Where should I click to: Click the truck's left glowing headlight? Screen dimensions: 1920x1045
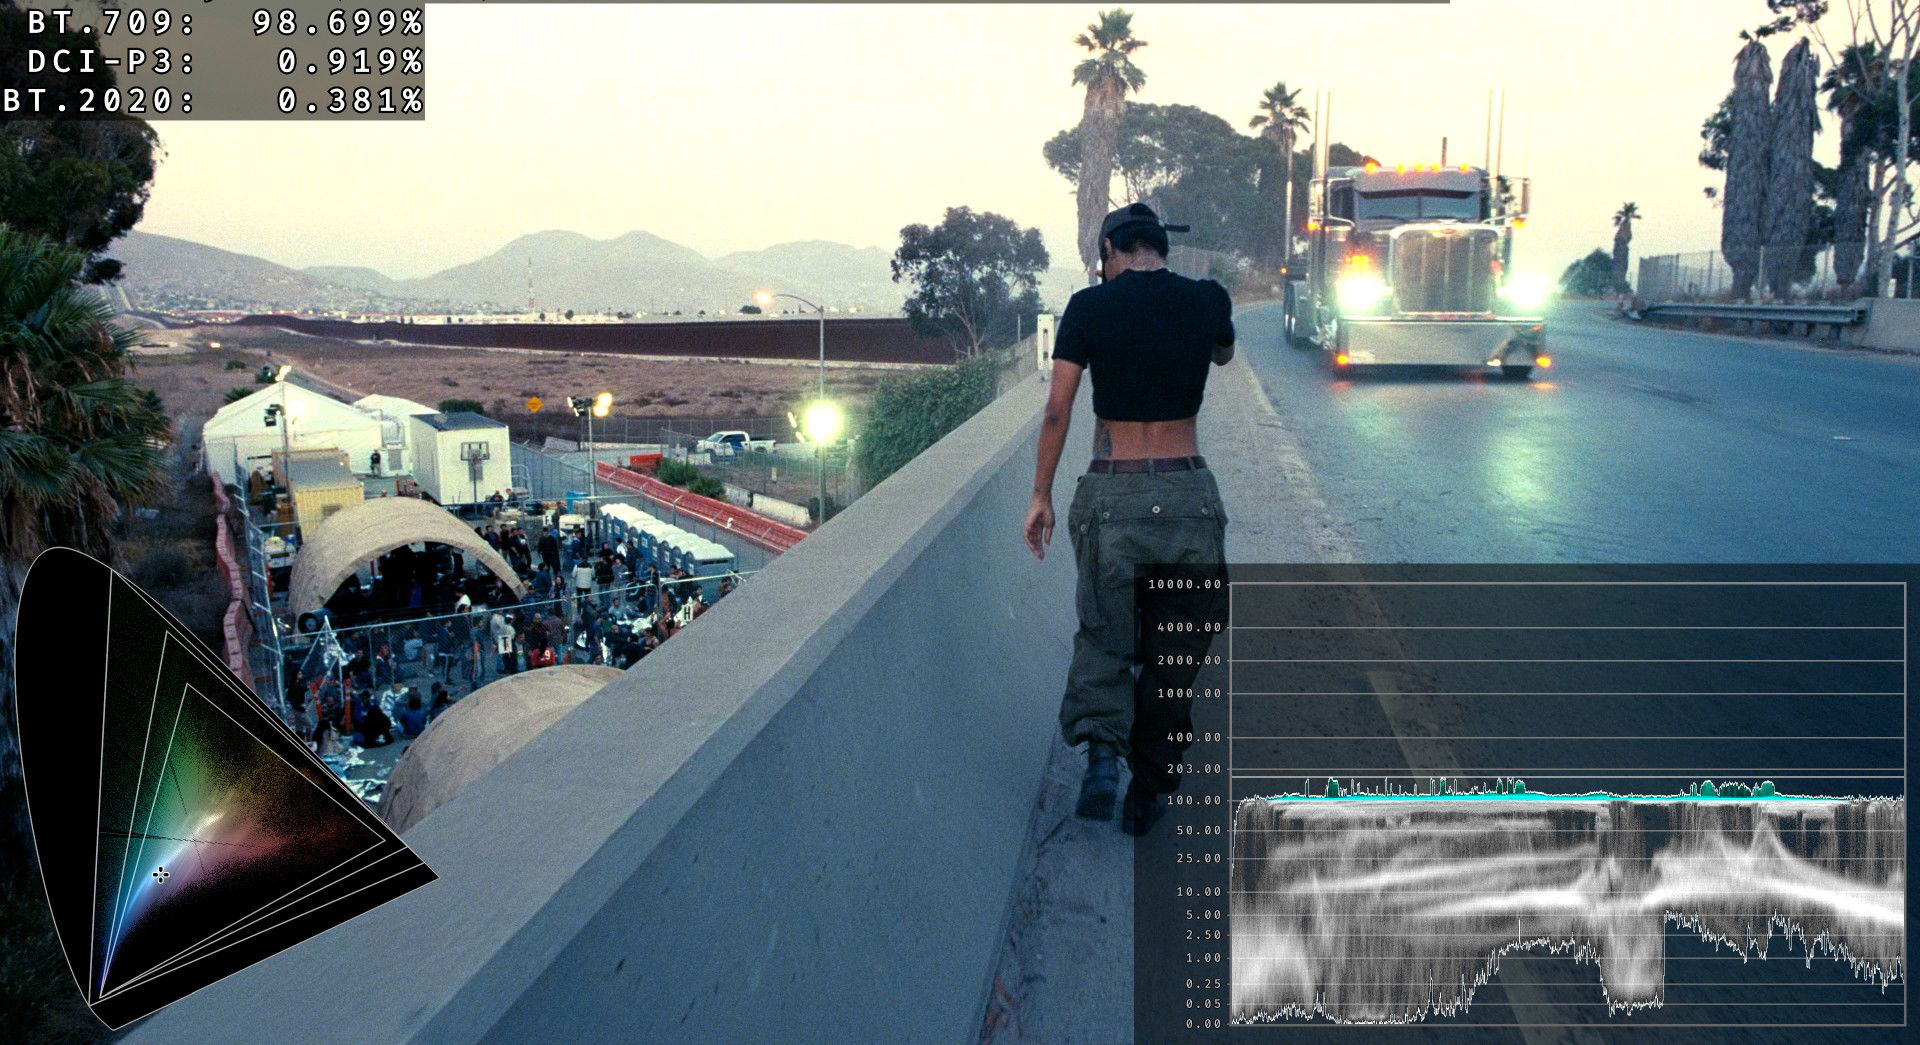pyautogui.click(x=1361, y=292)
